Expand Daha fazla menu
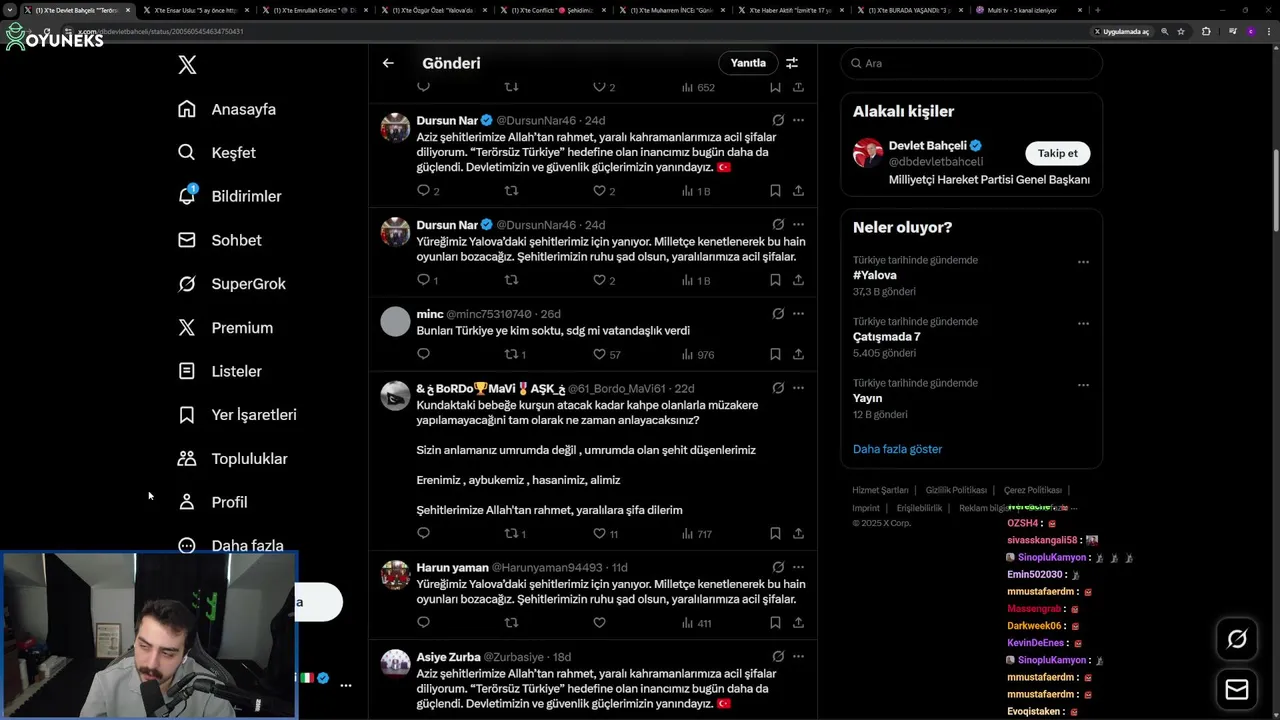Viewport: 1280px width, 720px height. pyautogui.click(x=230, y=545)
